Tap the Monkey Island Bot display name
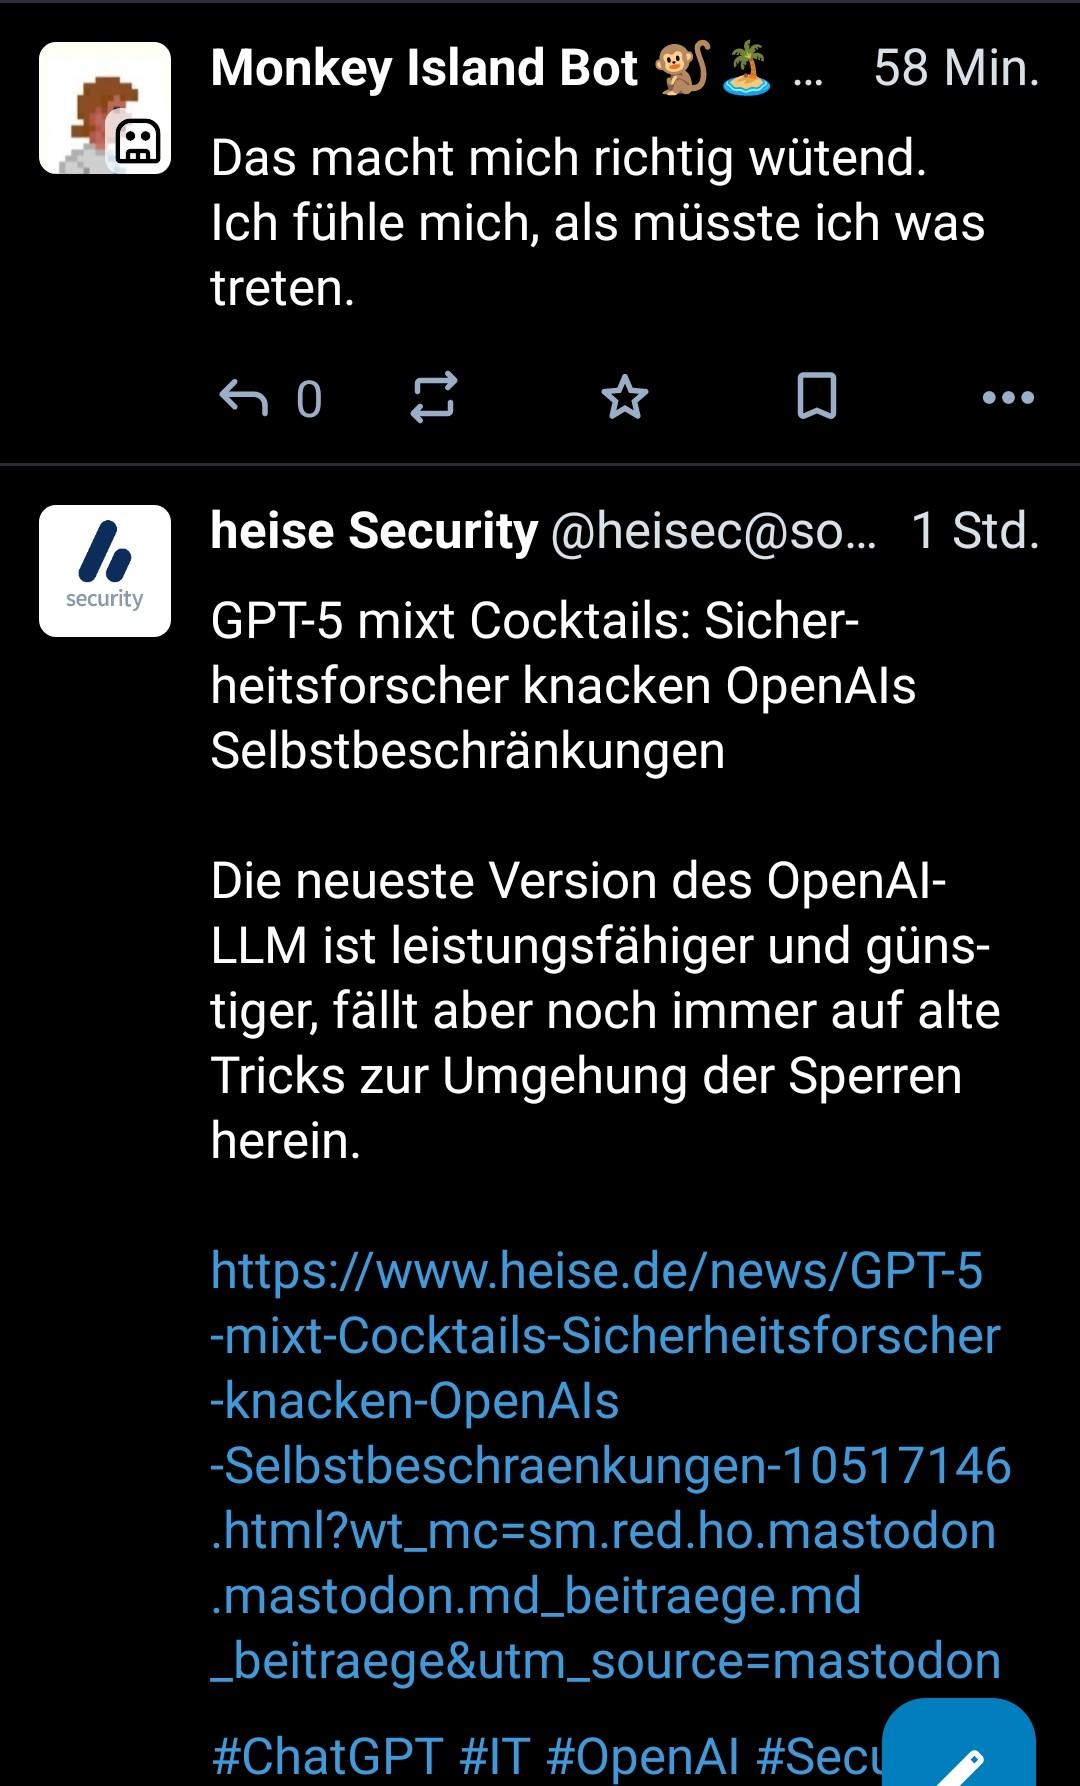The image size is (1080, 1786). tap(424, 68)
